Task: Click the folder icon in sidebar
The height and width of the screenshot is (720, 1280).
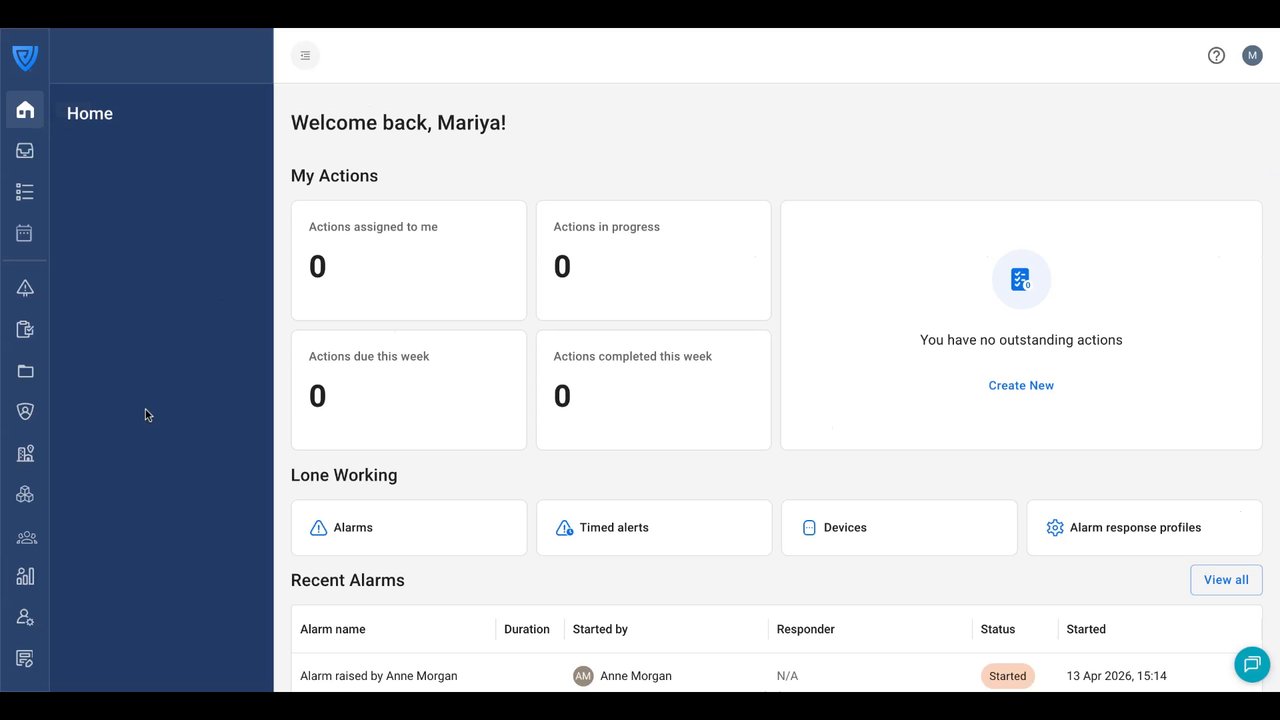Action: [25, 371]
